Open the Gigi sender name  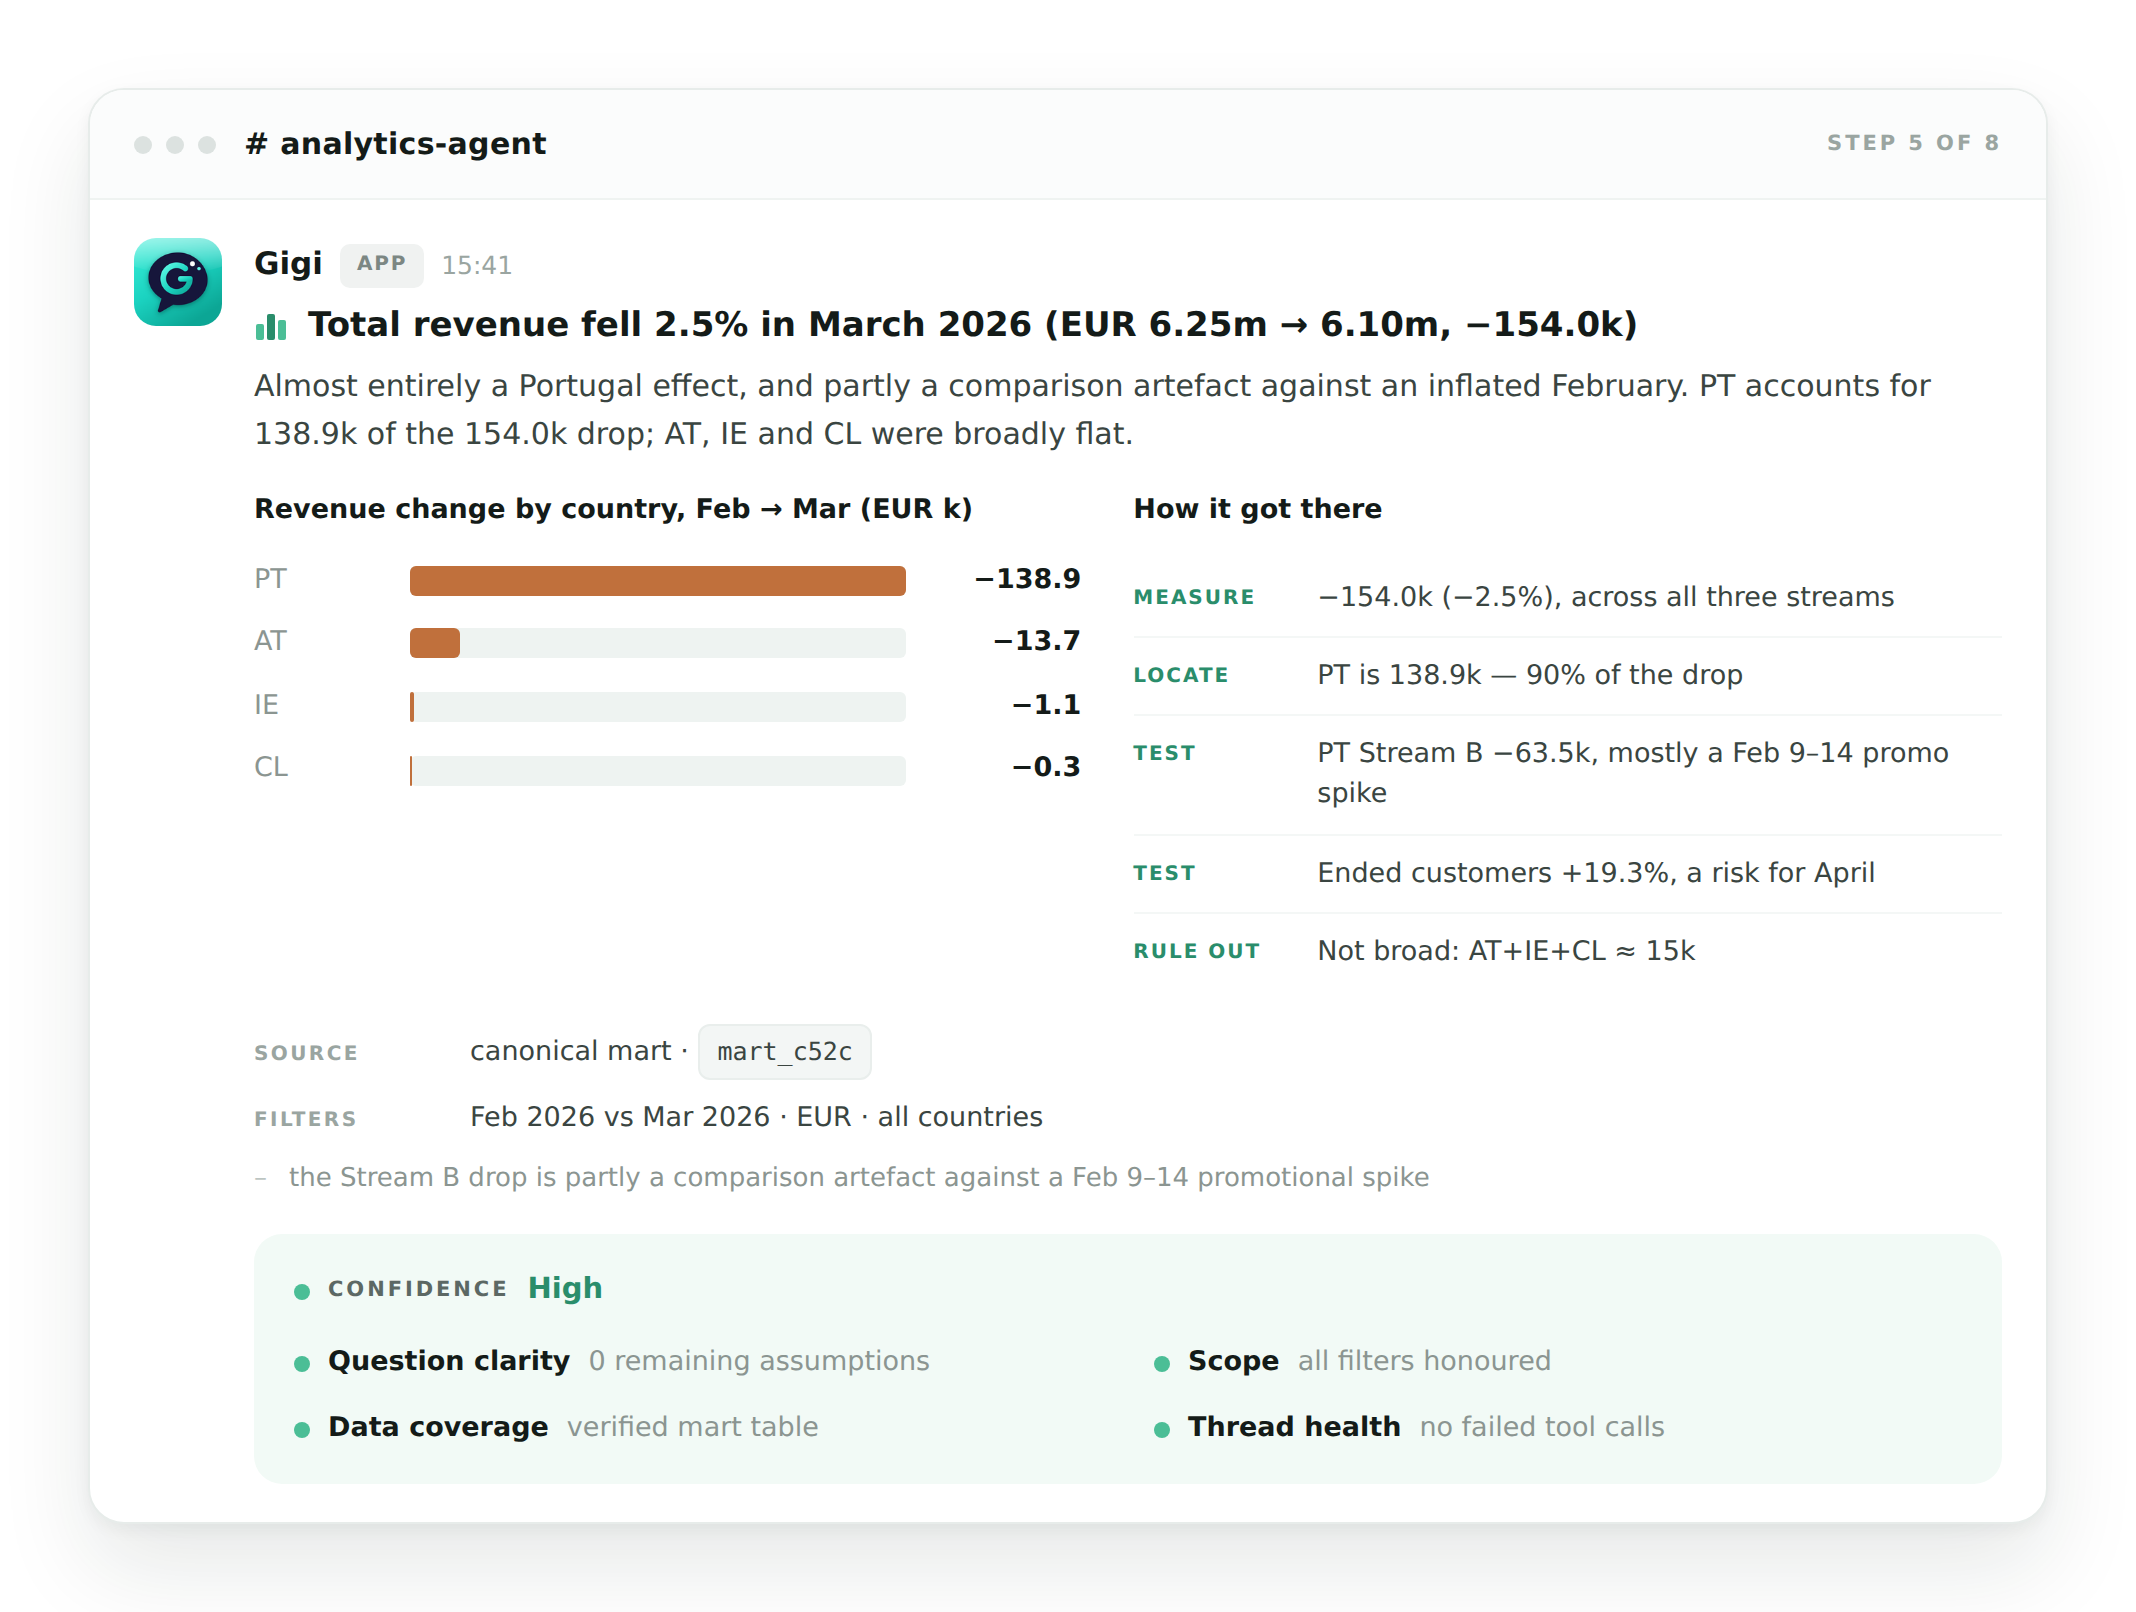tap(288, 263)
